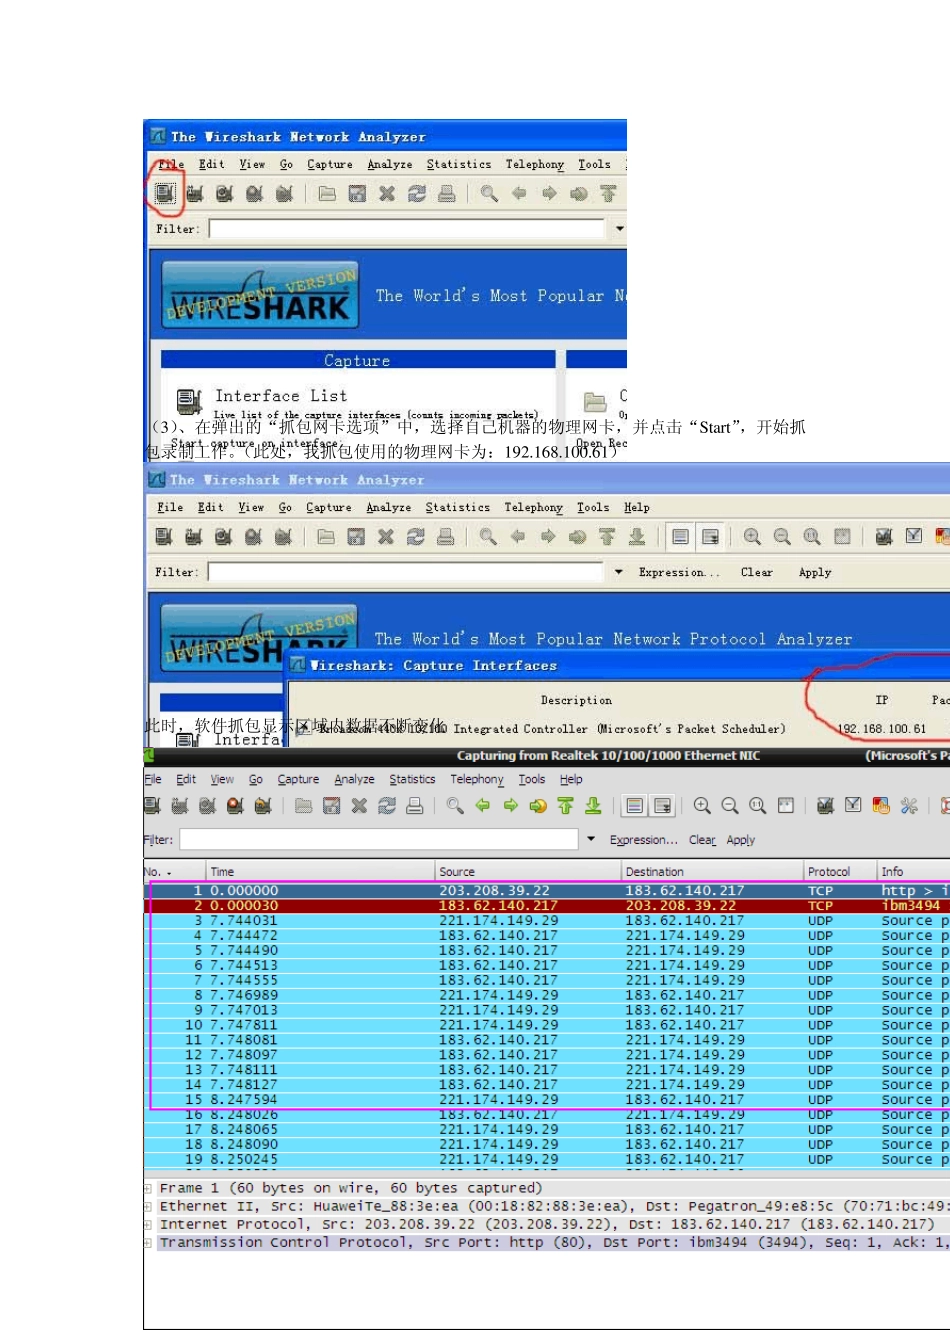950x1344 pixels.
Task: Open Analyze menu in Capturing from Realtek window
Action: point(354,780)
